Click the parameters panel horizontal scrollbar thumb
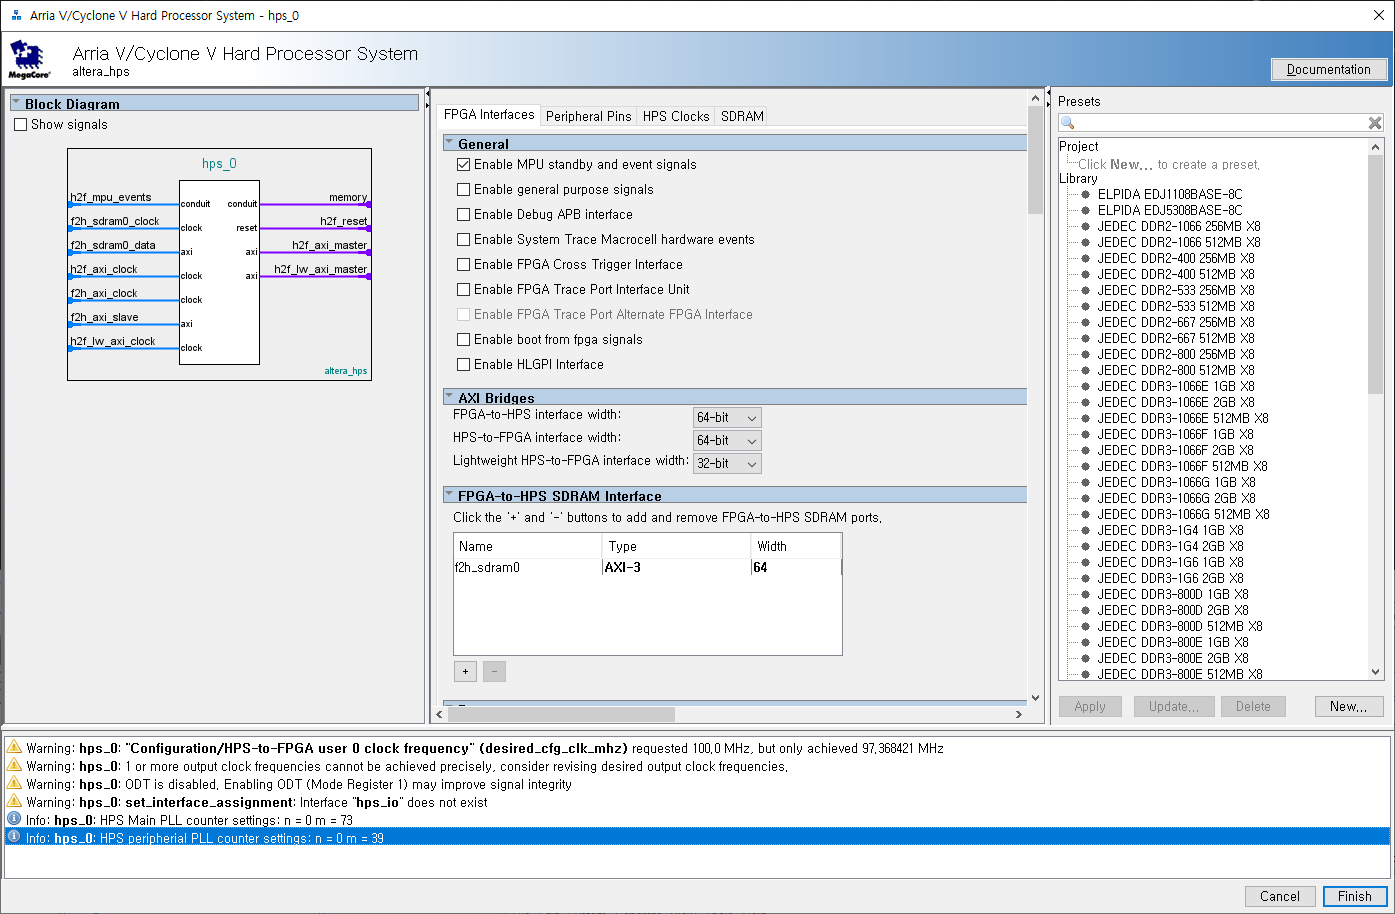 (561, 714)
